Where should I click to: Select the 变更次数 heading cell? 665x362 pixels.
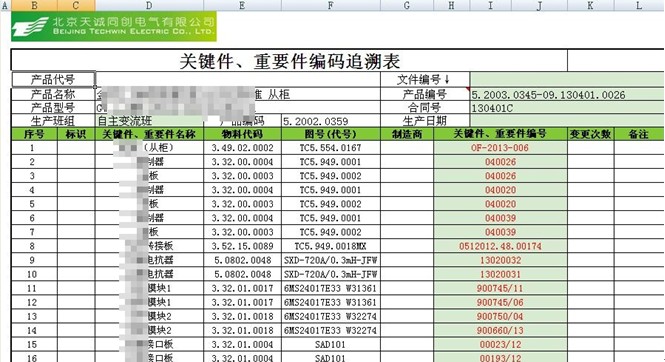(x=590, y=134)
